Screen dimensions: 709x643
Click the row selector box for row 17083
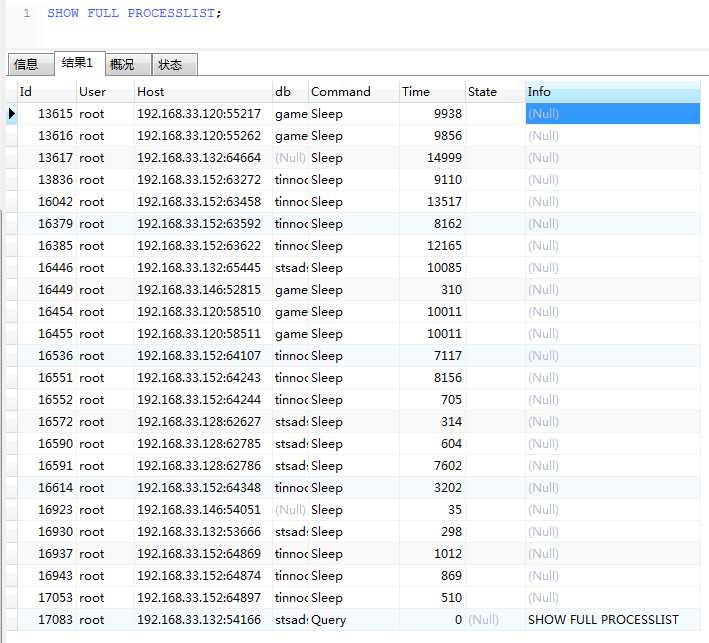12,620
